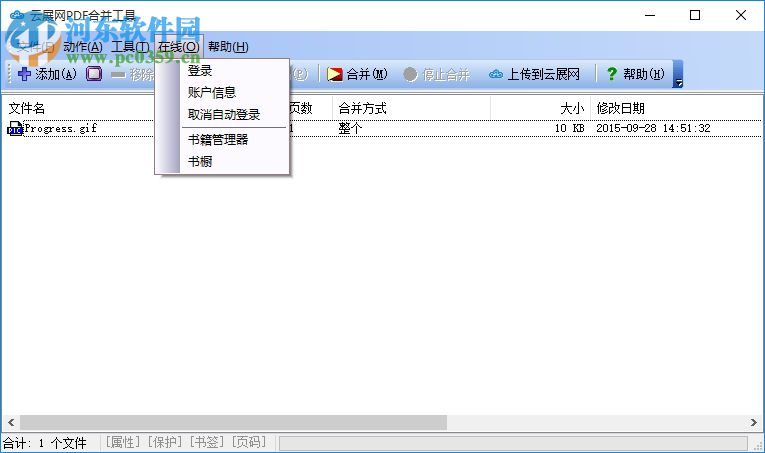Click the 合并(M) merge button
The width and height of the screenshot is (765, 453).
[357, 74]
